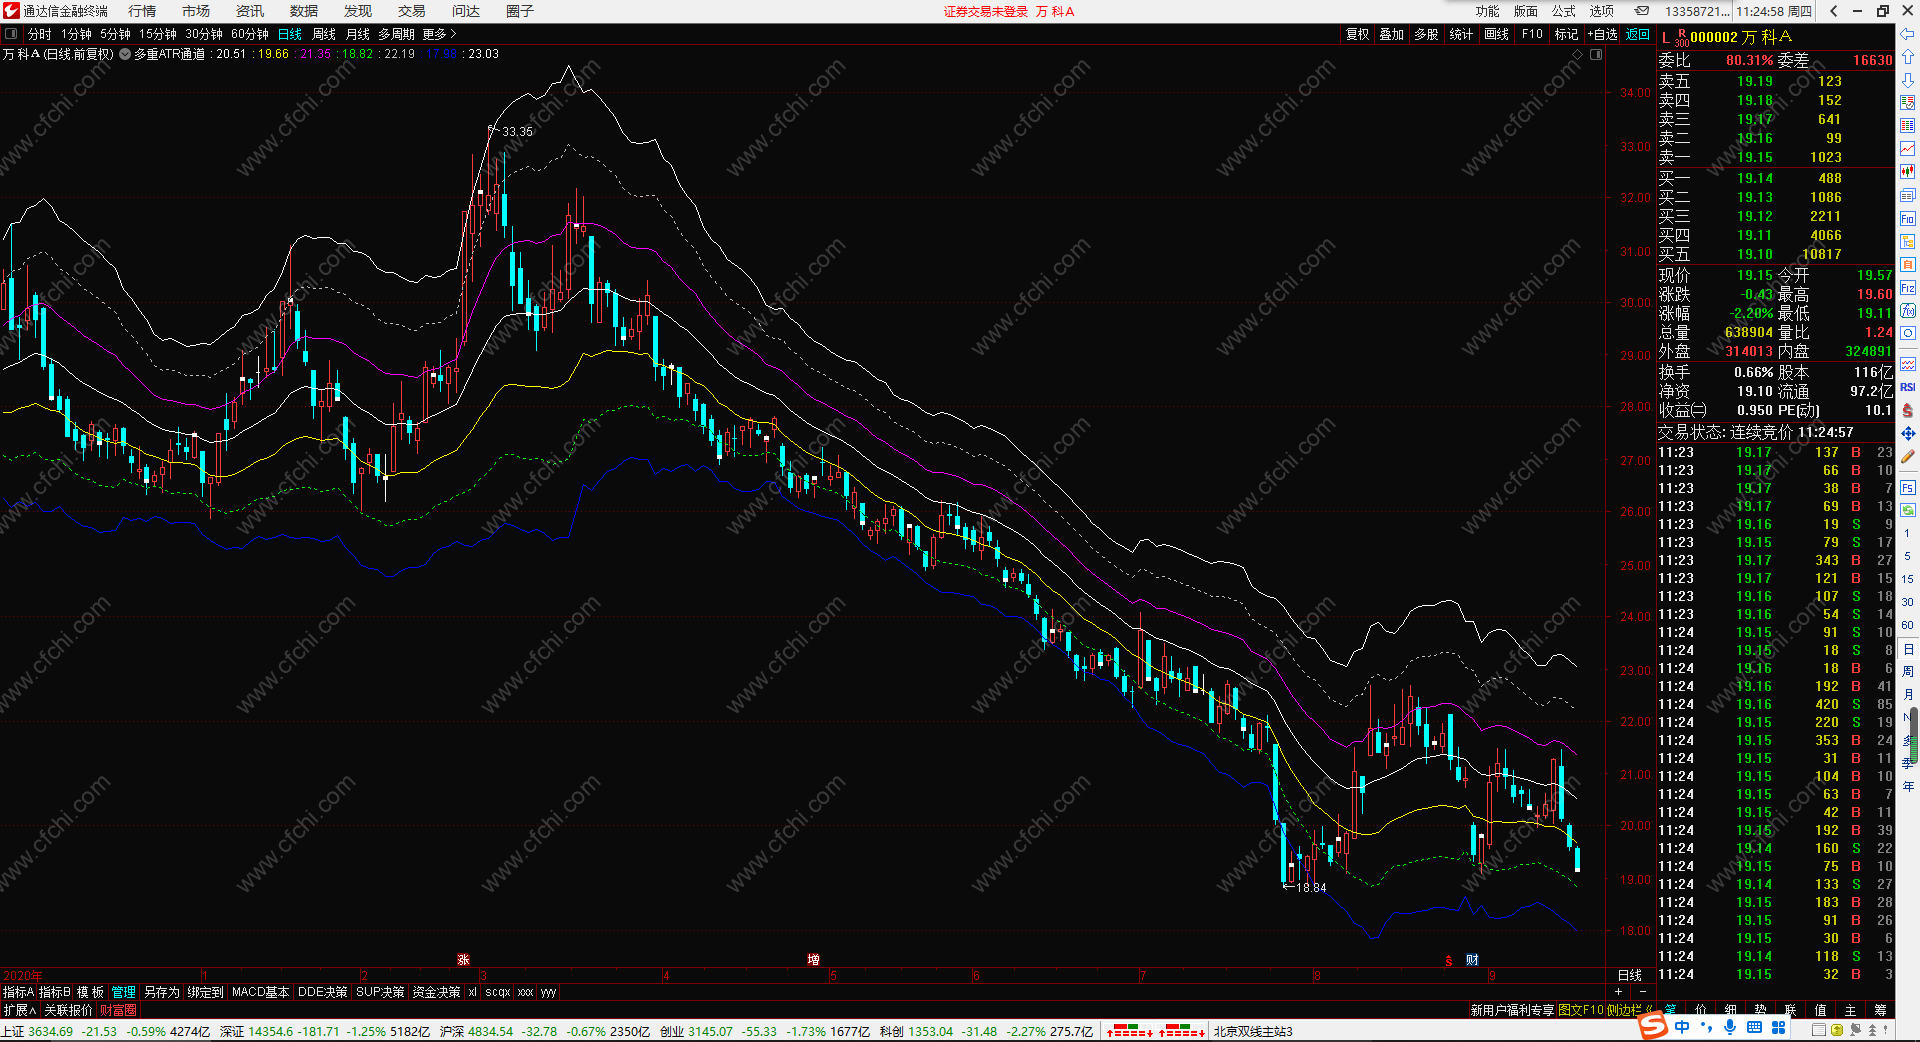Image resolution: width=1920 pixels, height=1042 pixels.
Task: Switch sidebar period to 30 minutes
Action: tap(1907, 602)
